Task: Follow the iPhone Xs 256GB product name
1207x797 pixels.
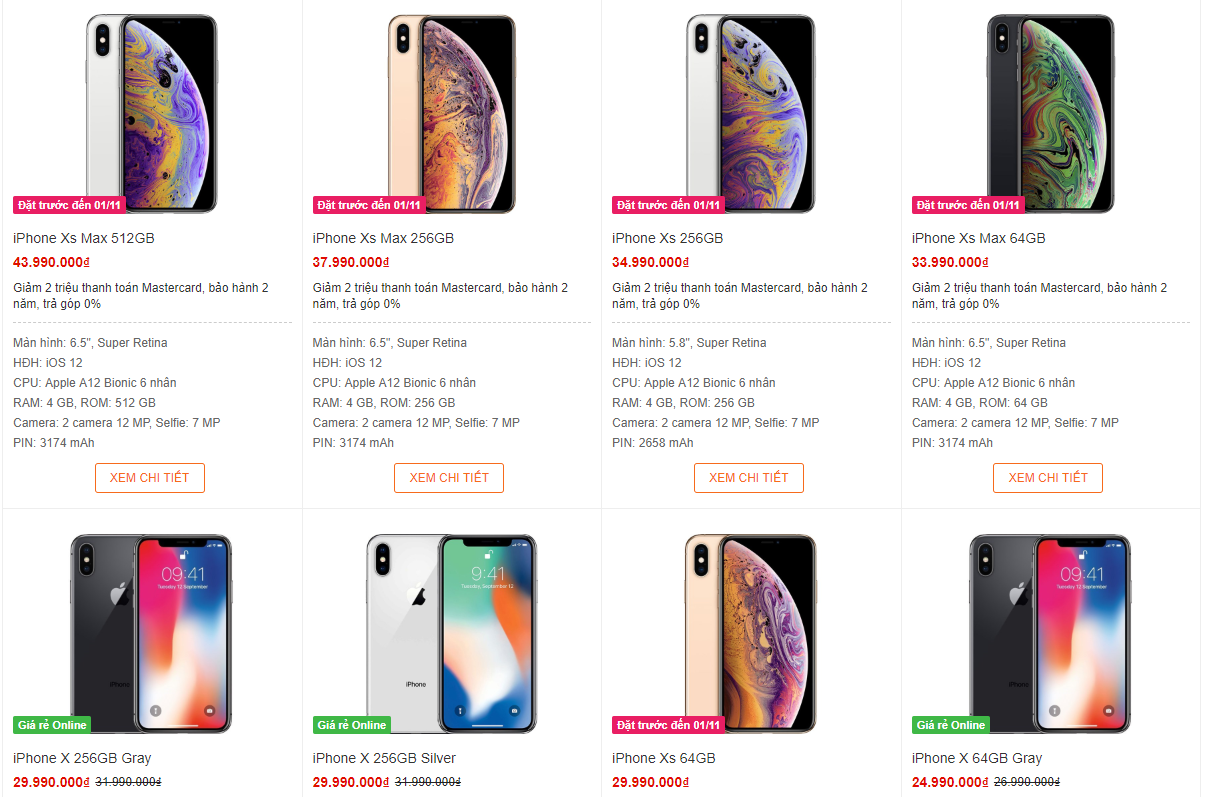Action: click(667, 238)
